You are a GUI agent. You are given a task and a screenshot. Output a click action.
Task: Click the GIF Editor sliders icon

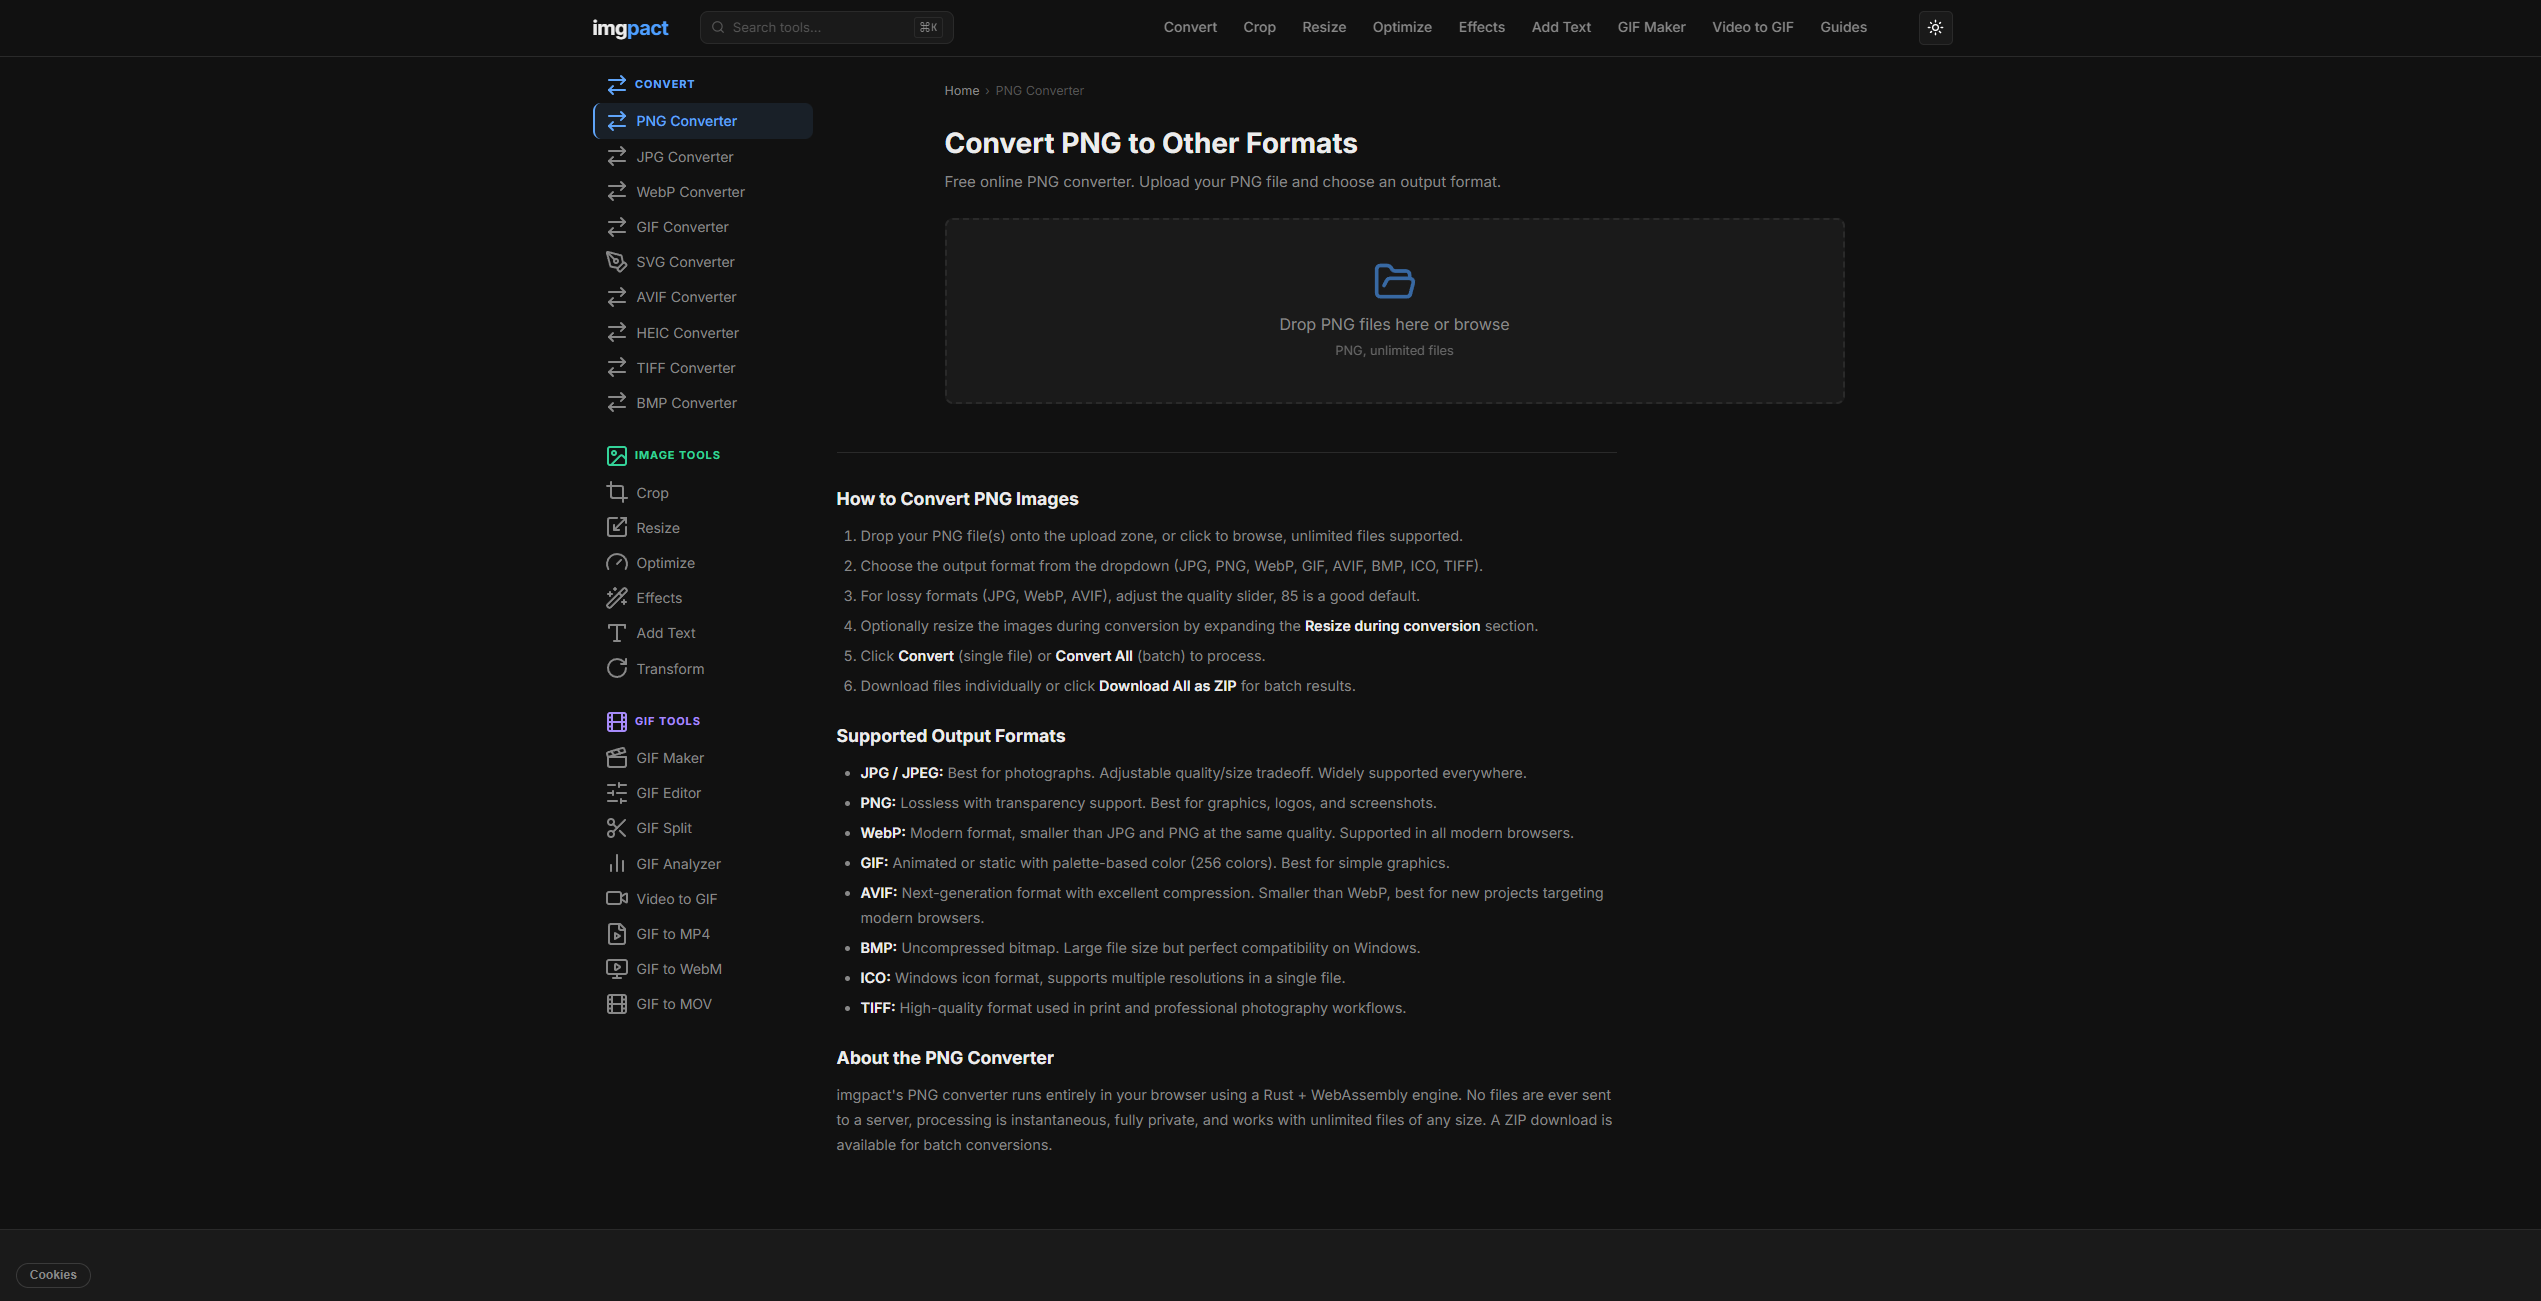coord(617,793)
